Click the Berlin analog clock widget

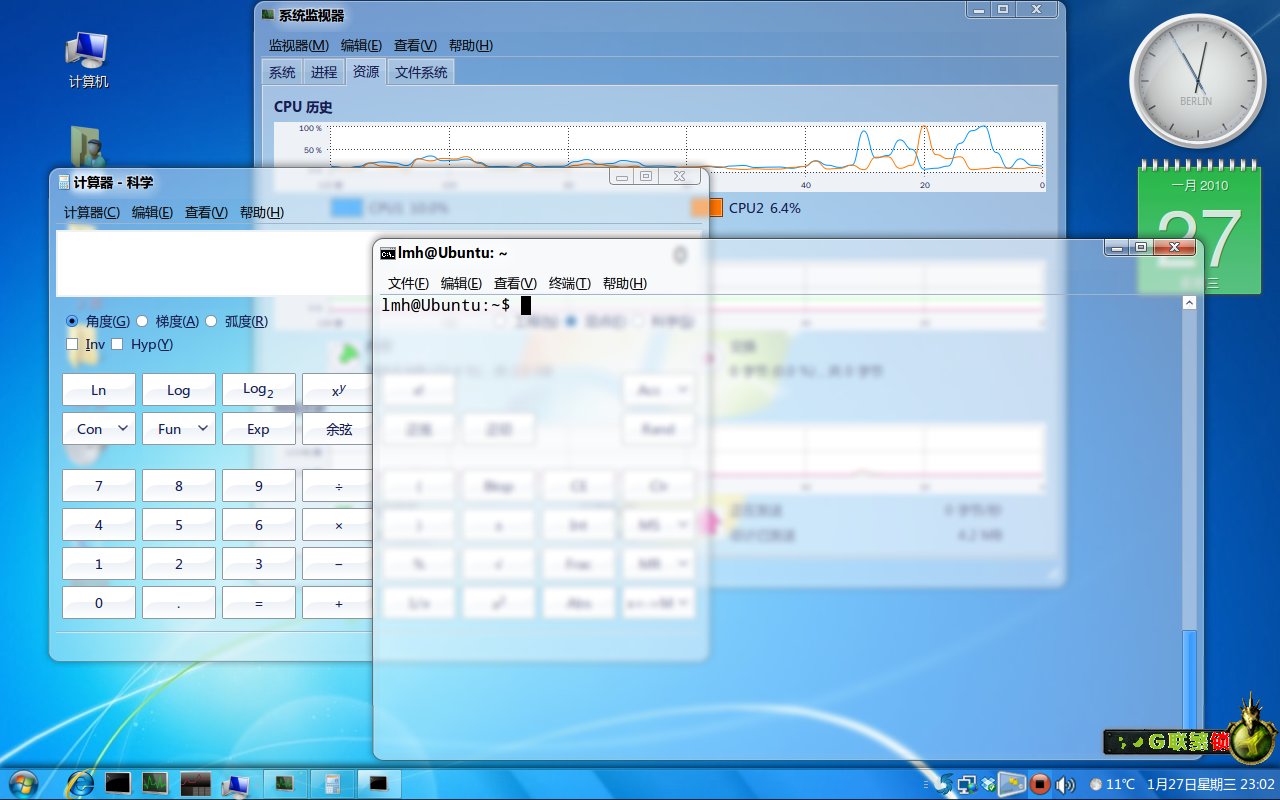coord(1196,81)
